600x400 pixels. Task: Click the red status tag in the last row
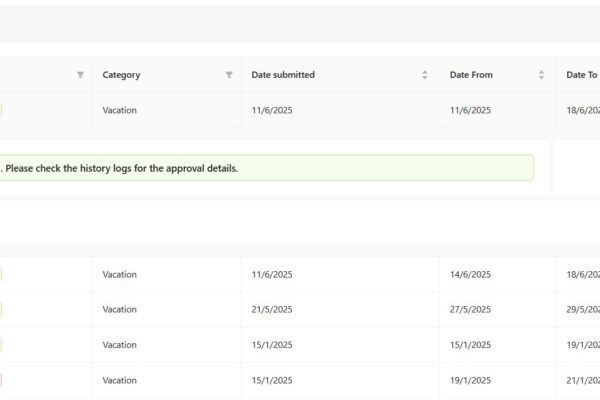1,380
